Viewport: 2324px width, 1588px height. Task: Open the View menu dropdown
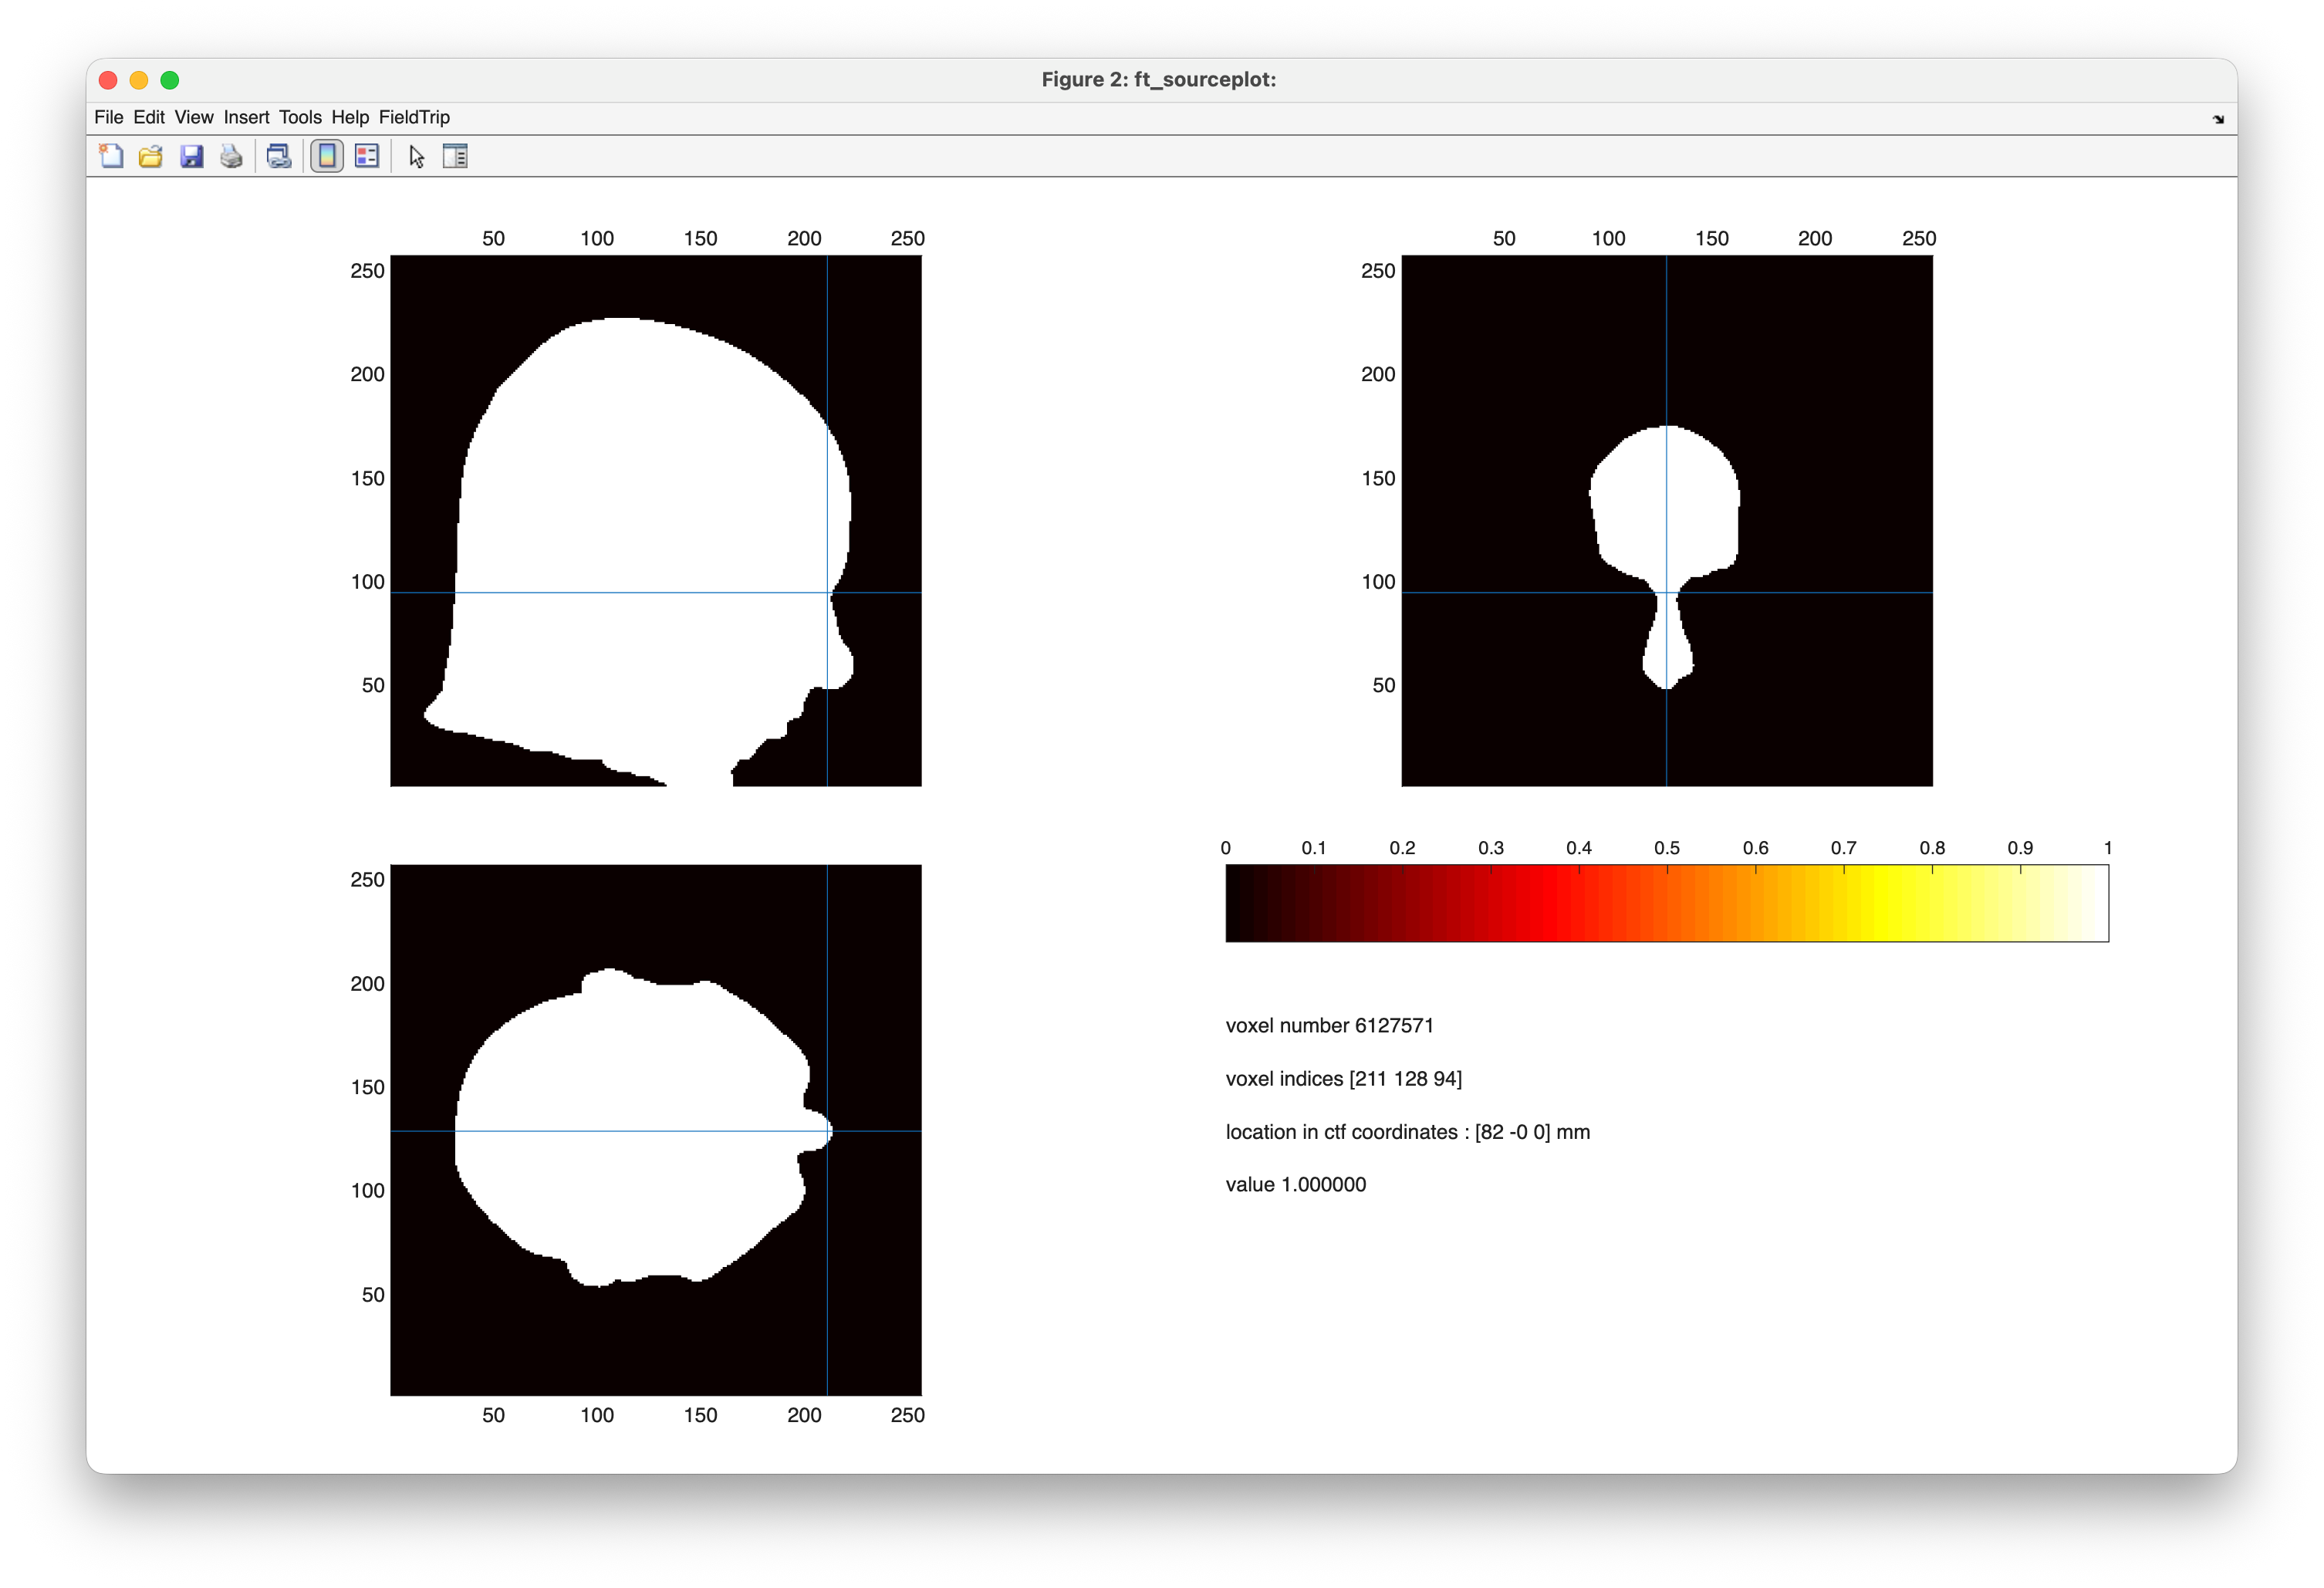[x=194, y=117]
